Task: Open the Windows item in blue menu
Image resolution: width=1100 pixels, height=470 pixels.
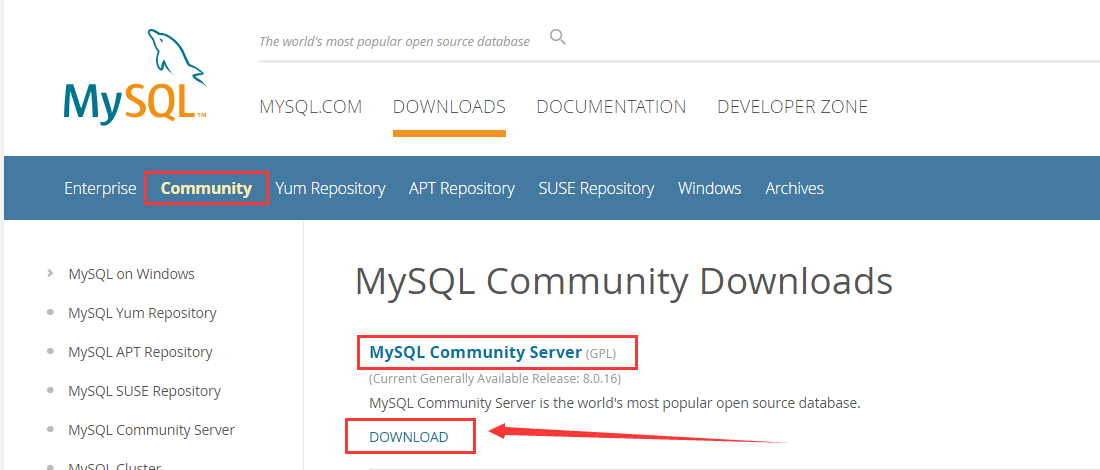Action: point(709,188)
